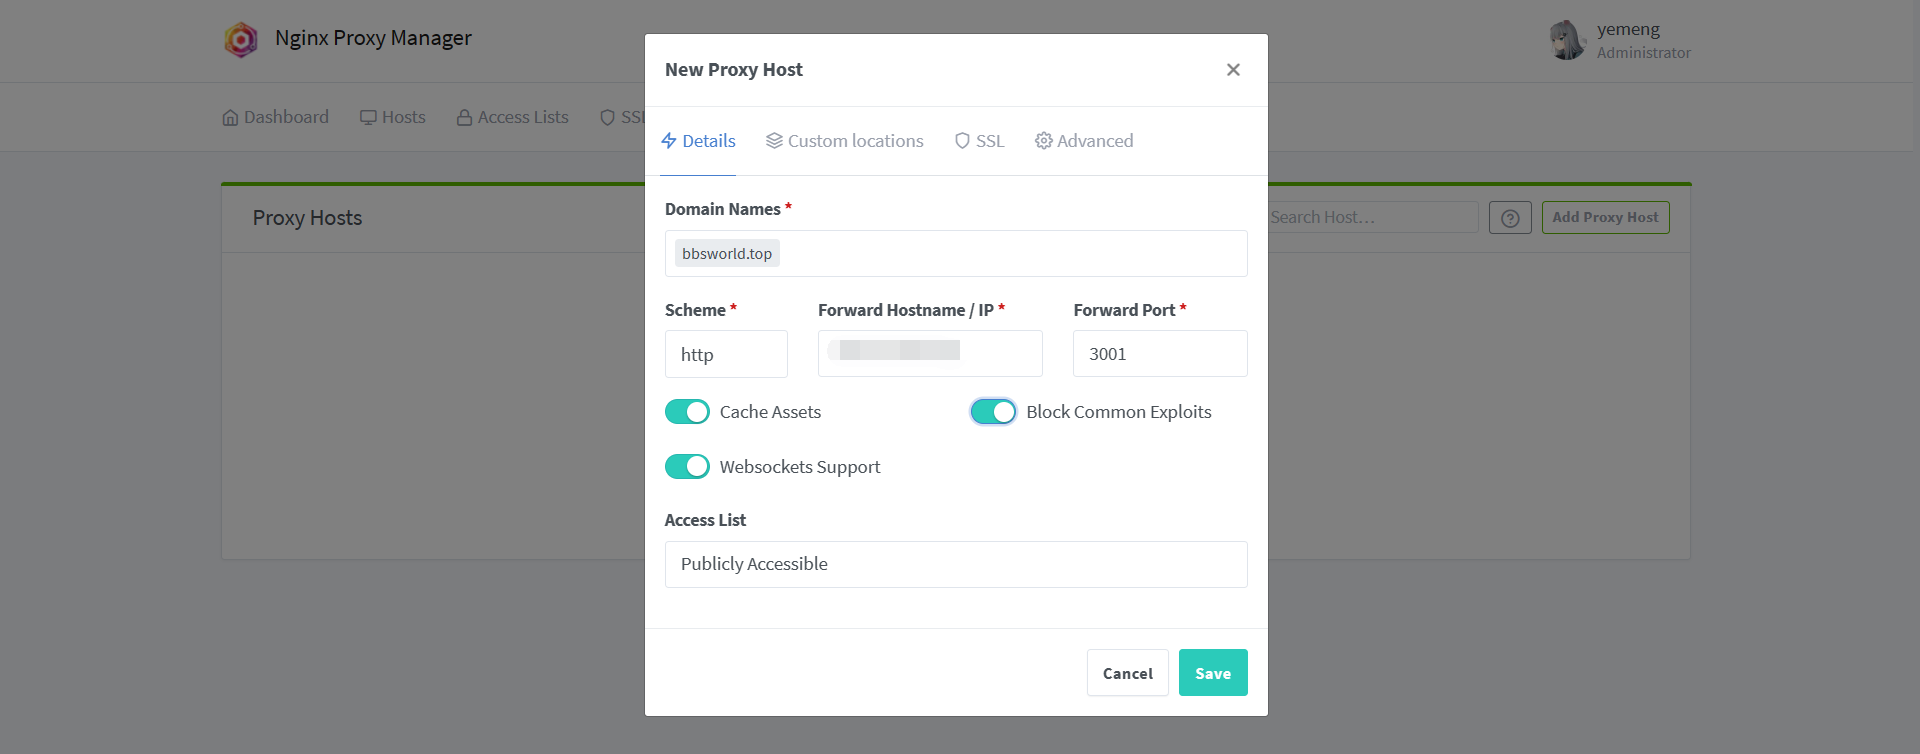The width and height of the screenshot is (1920, 754).
Task: Switch to the SSL tab in dialog
Action: (x=979, y=141)
